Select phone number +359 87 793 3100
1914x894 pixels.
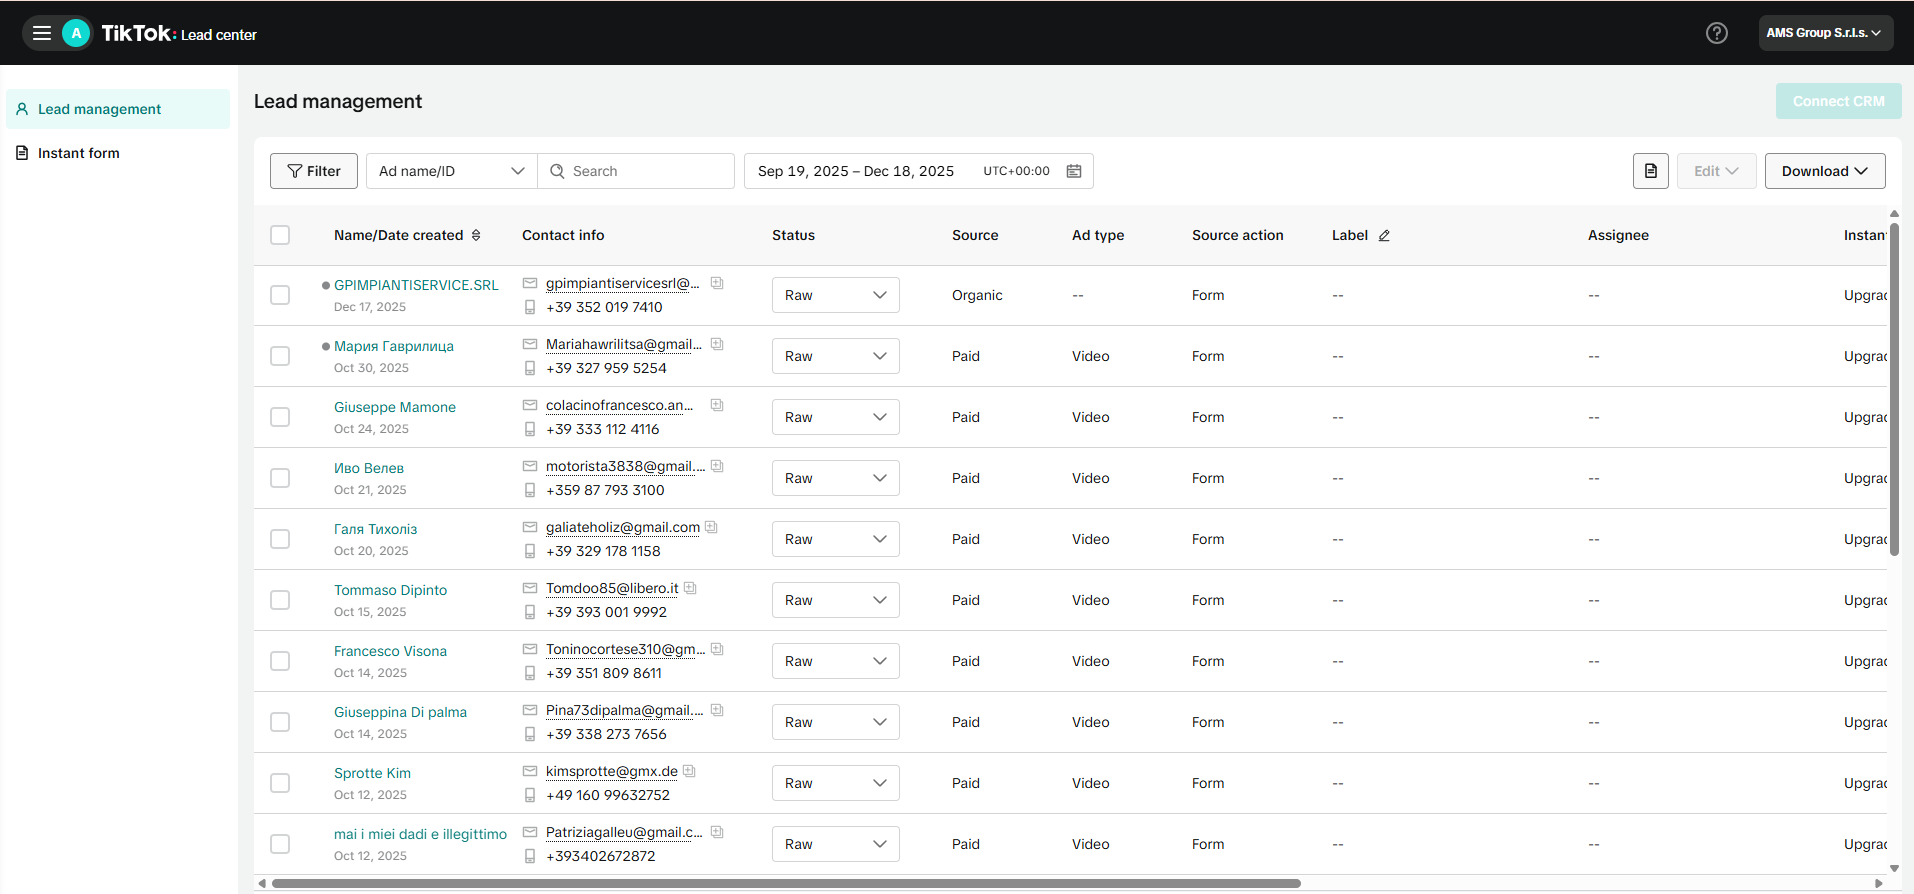point(605,490)
